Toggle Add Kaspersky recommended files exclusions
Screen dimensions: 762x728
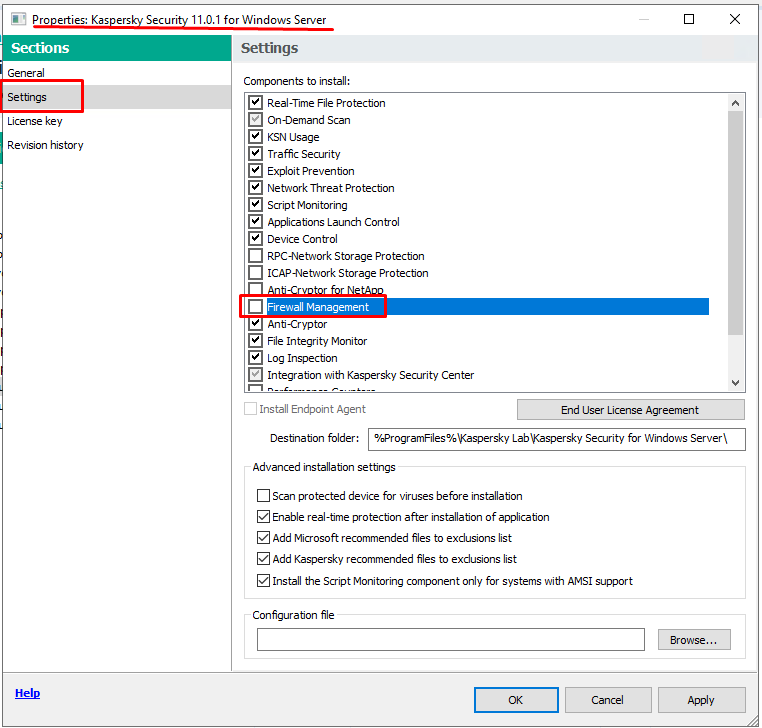point(263,559)
